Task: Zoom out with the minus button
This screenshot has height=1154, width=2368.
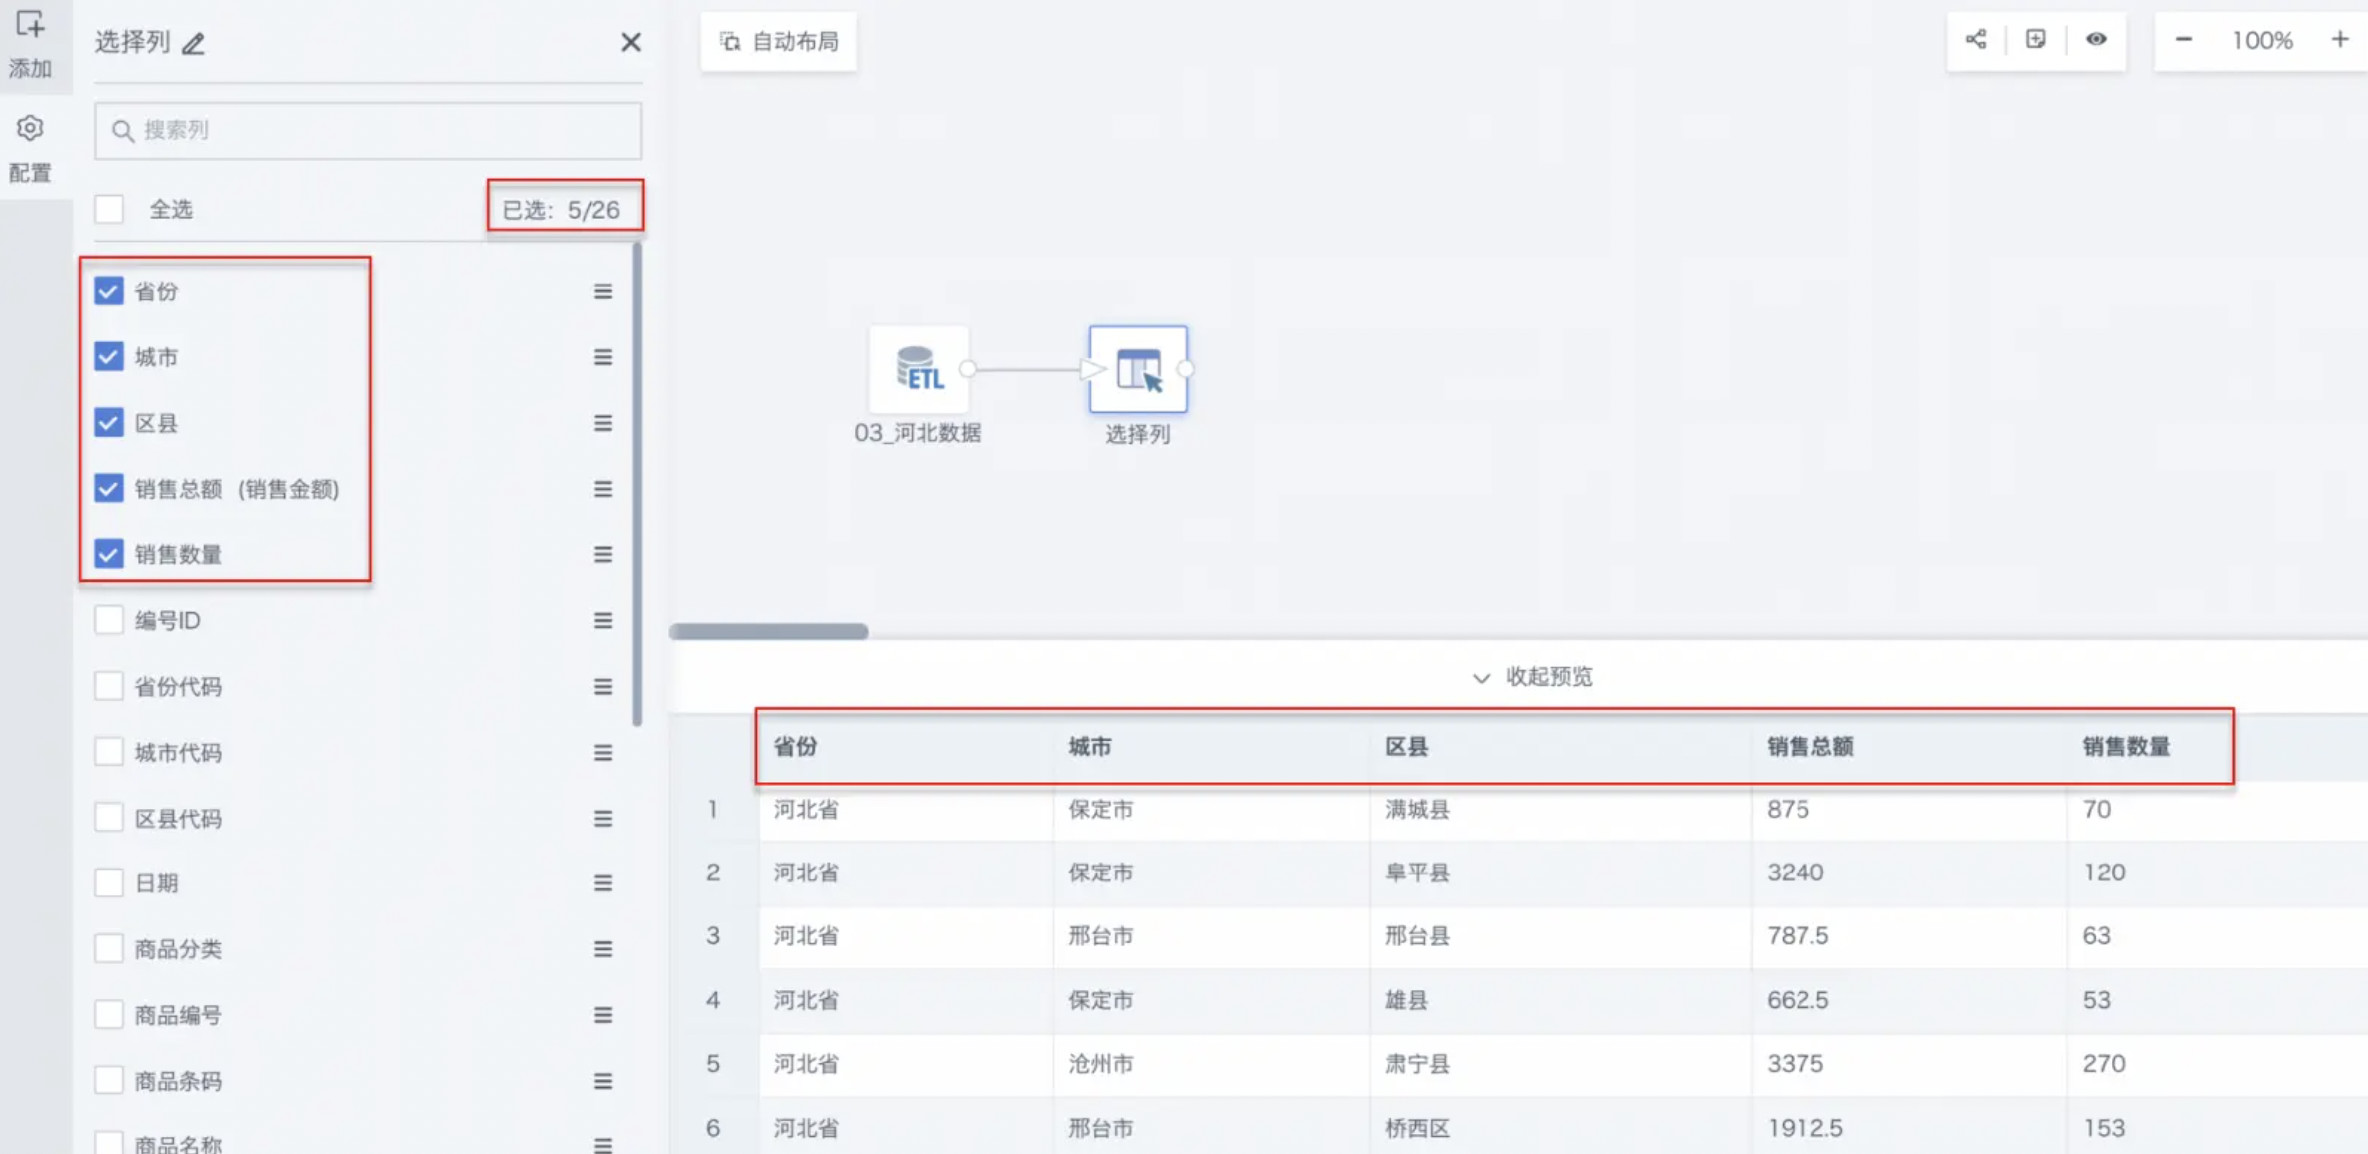Action: (x=2184, y=40)
